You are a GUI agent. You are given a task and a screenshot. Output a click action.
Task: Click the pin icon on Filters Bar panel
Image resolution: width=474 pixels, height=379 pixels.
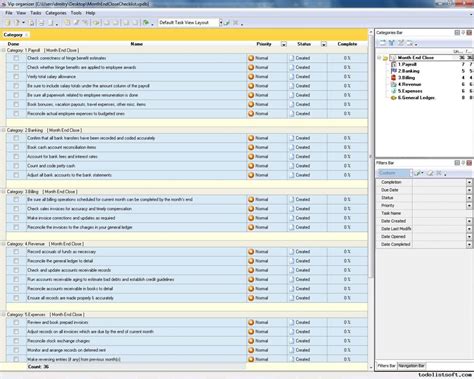pyautogui.click(x=463, y=163)
